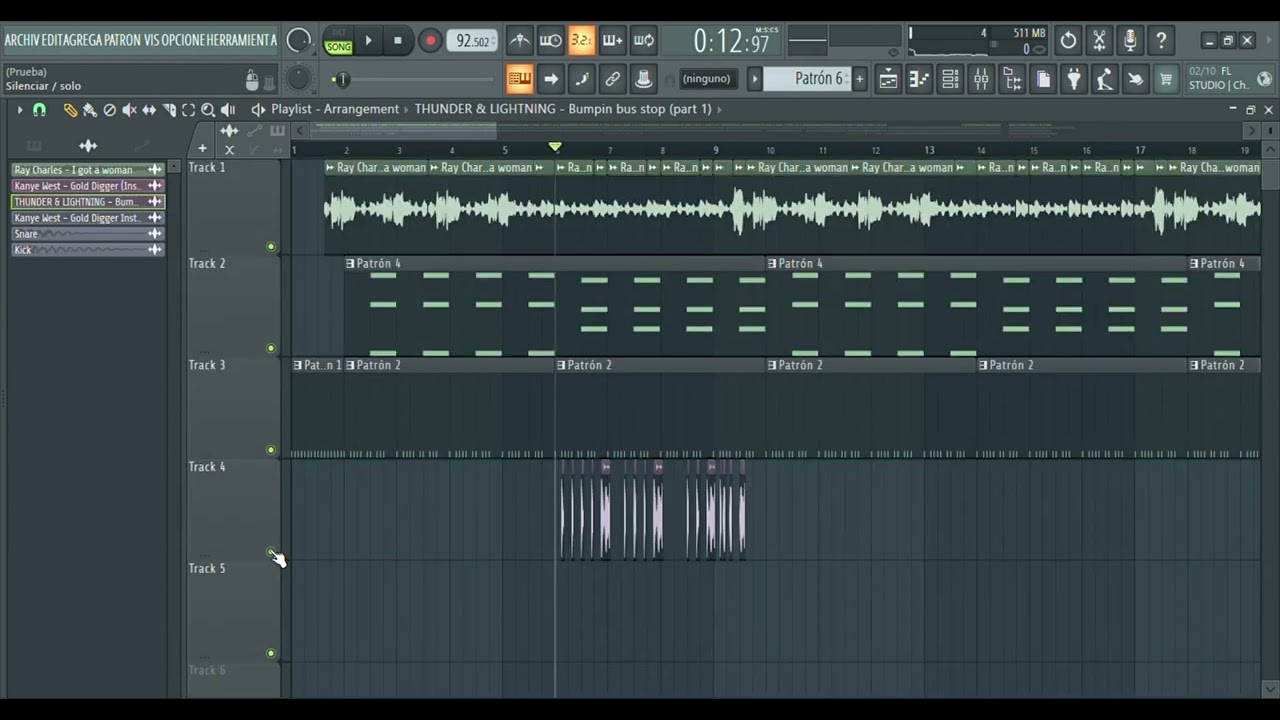Toggle loop recording button

point(643,41)
